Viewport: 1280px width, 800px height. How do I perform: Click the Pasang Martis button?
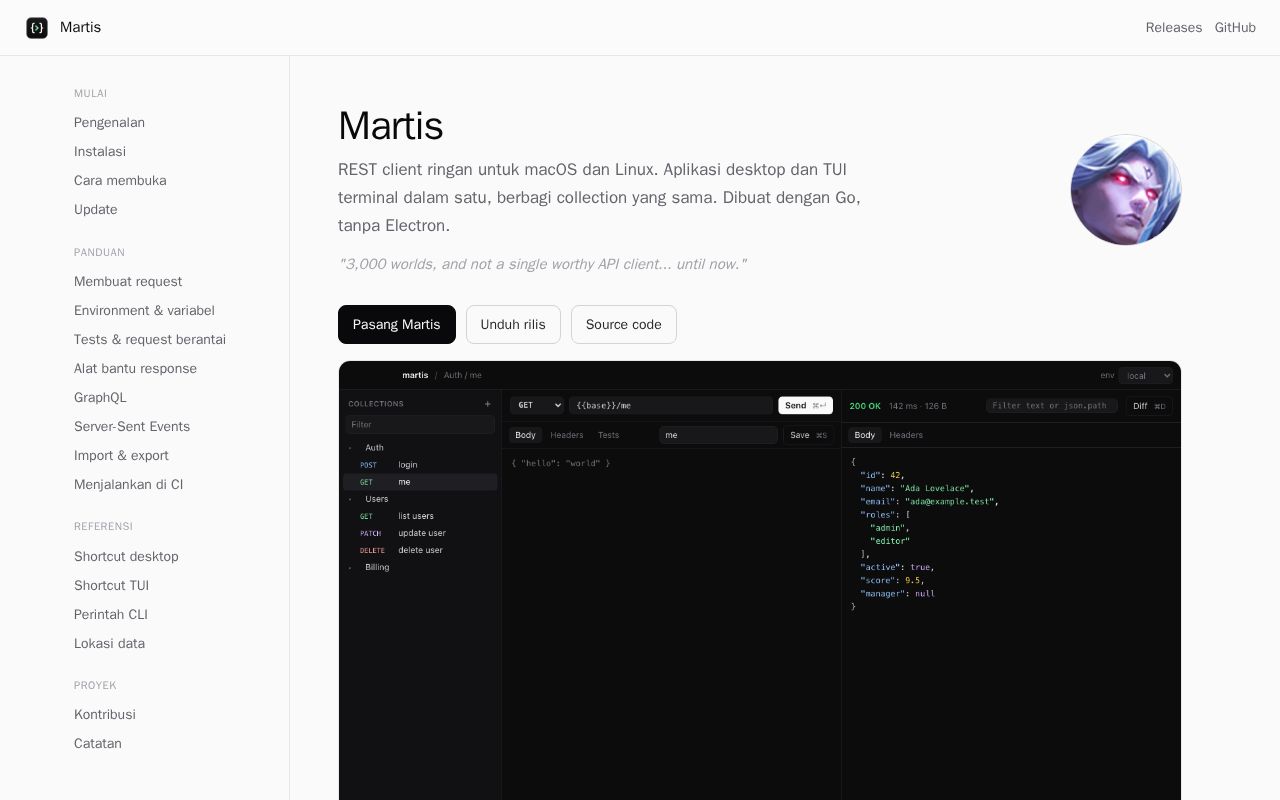tap(397, 325)
